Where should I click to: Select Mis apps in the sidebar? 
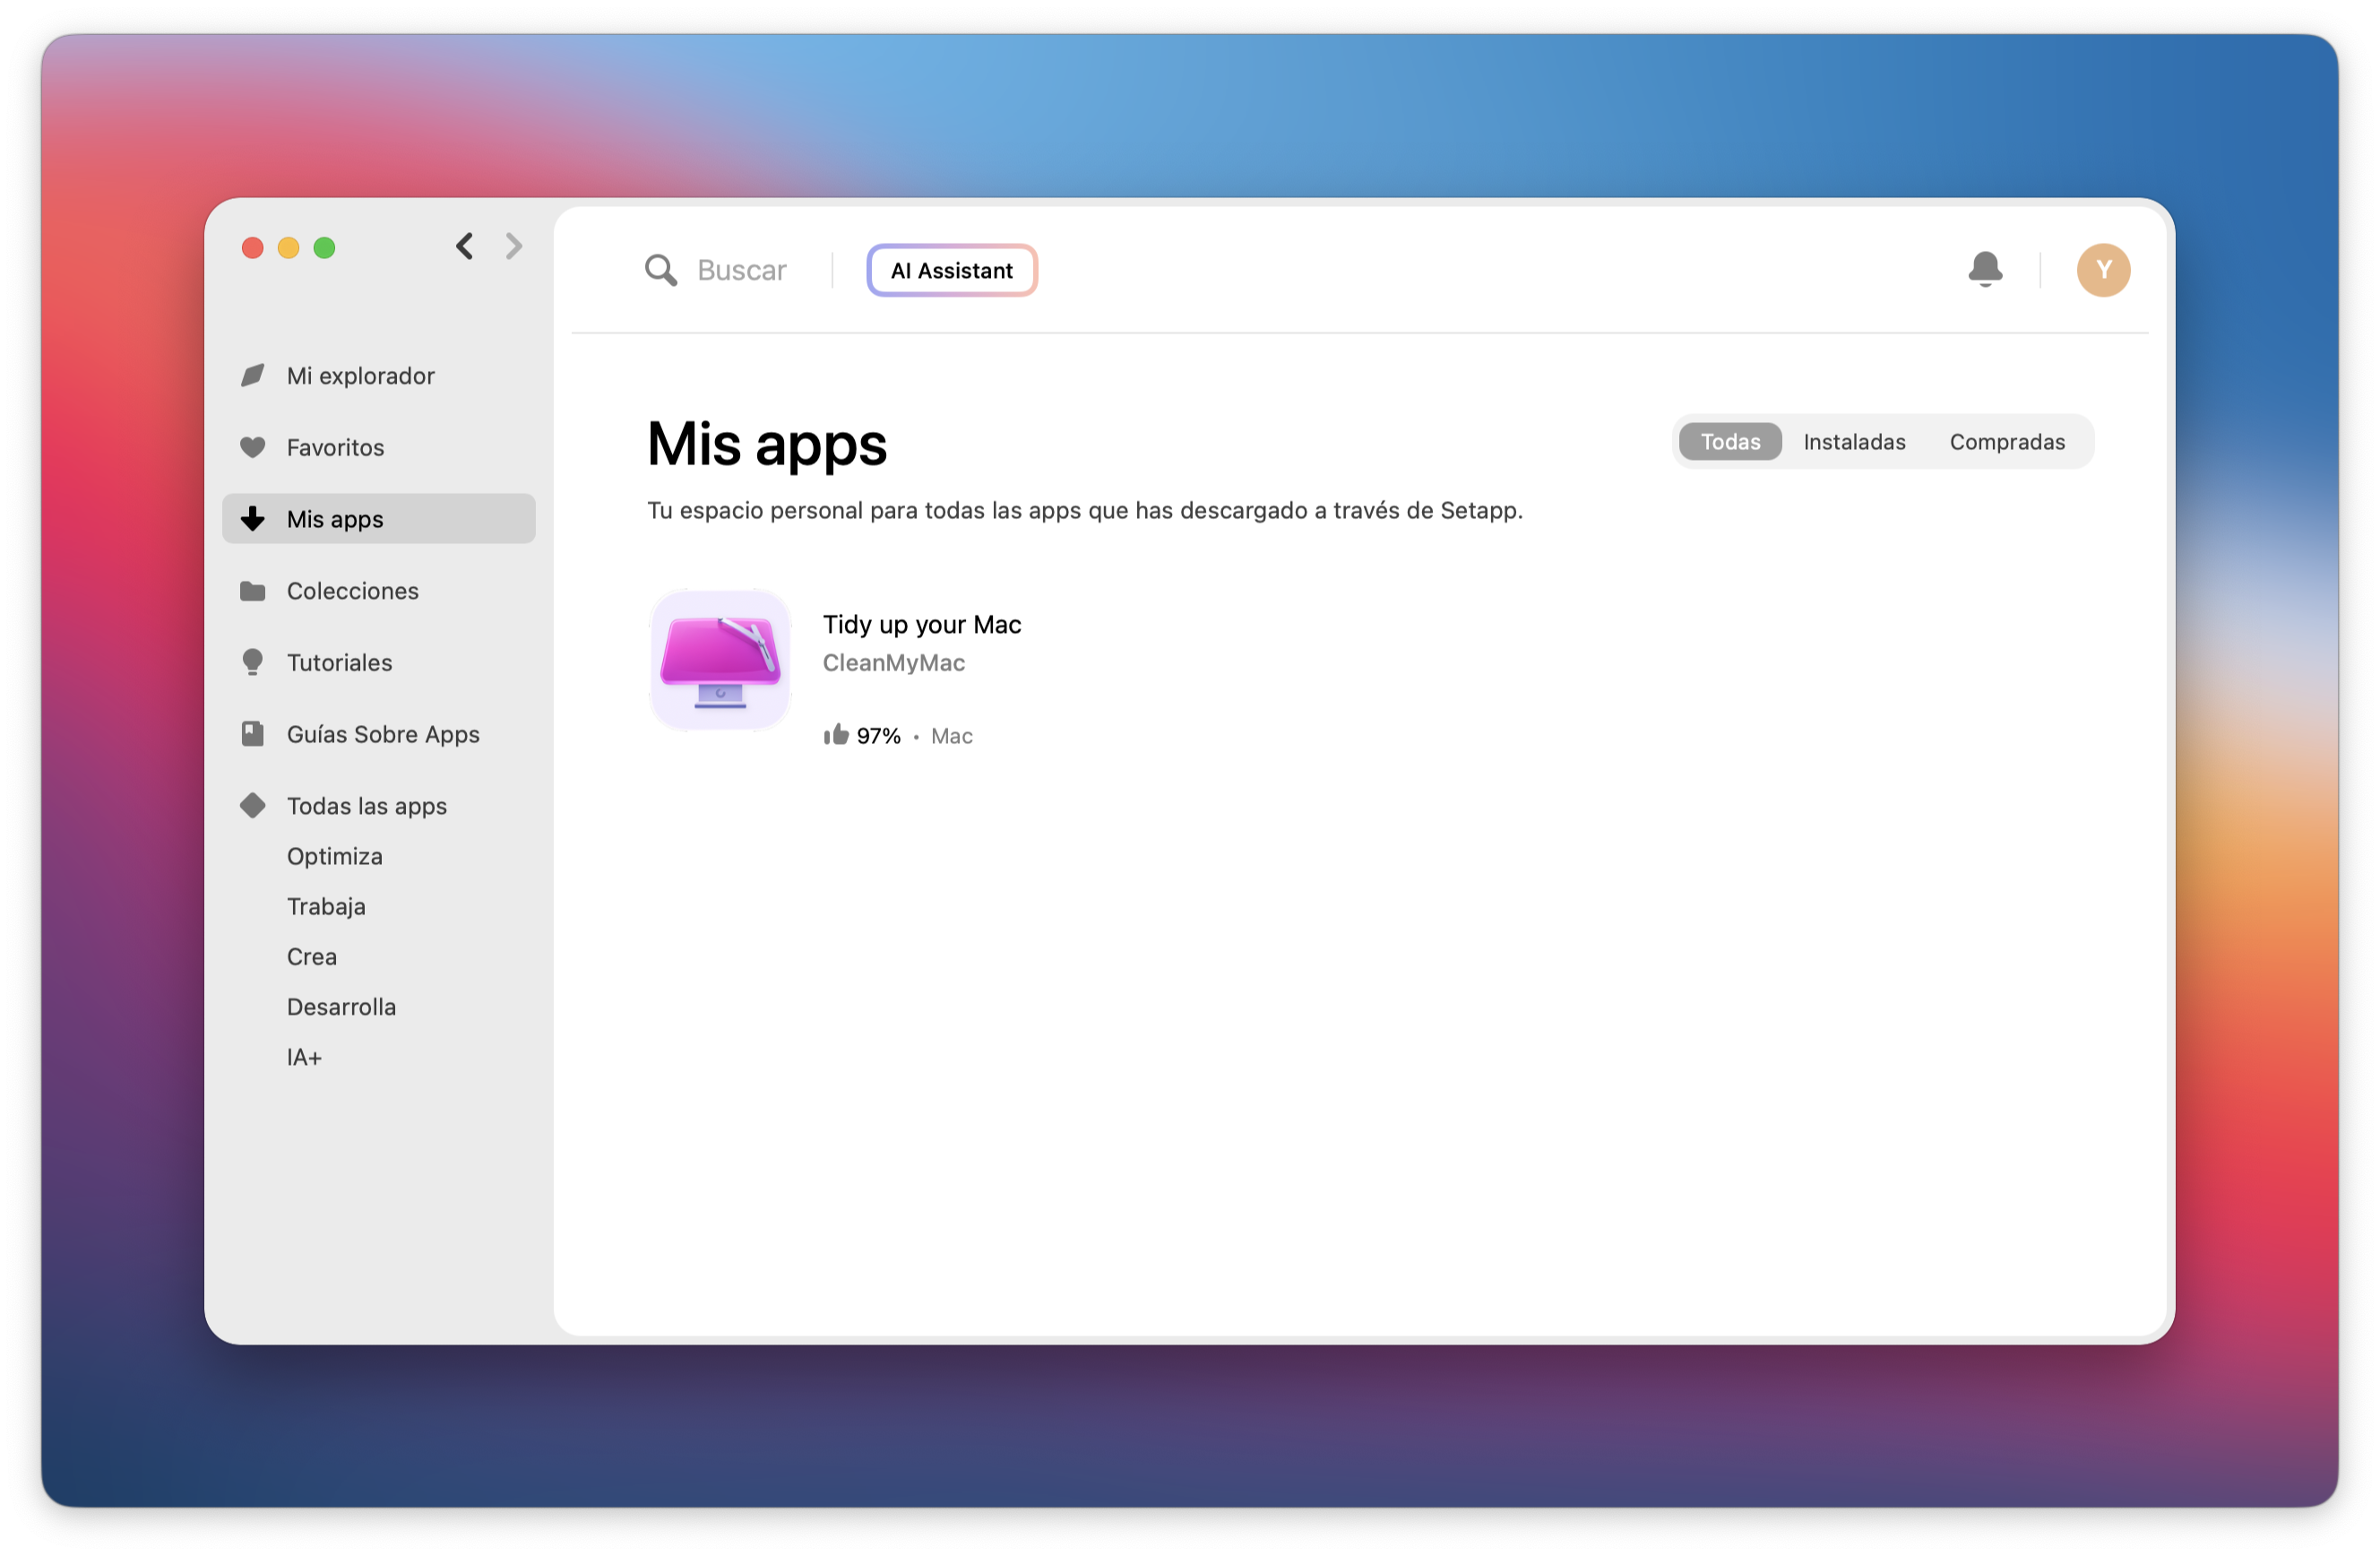click(379, 519)
